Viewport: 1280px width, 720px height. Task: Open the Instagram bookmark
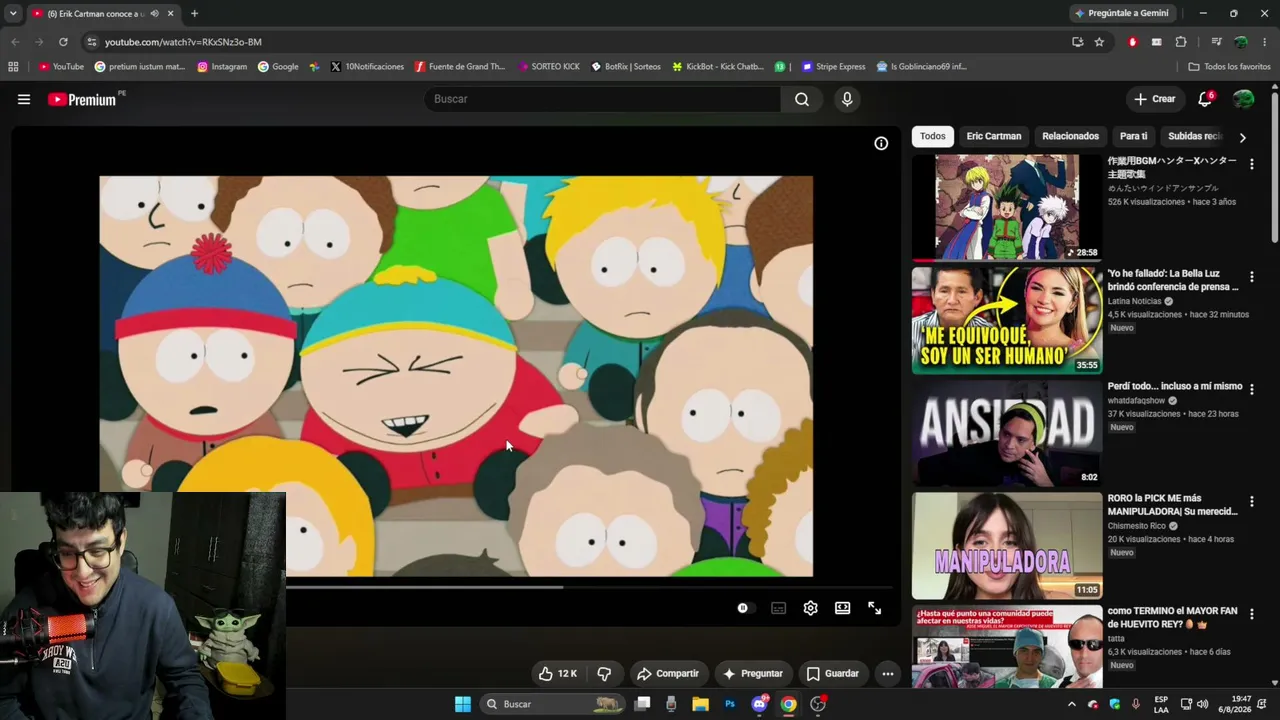[222, 67]
